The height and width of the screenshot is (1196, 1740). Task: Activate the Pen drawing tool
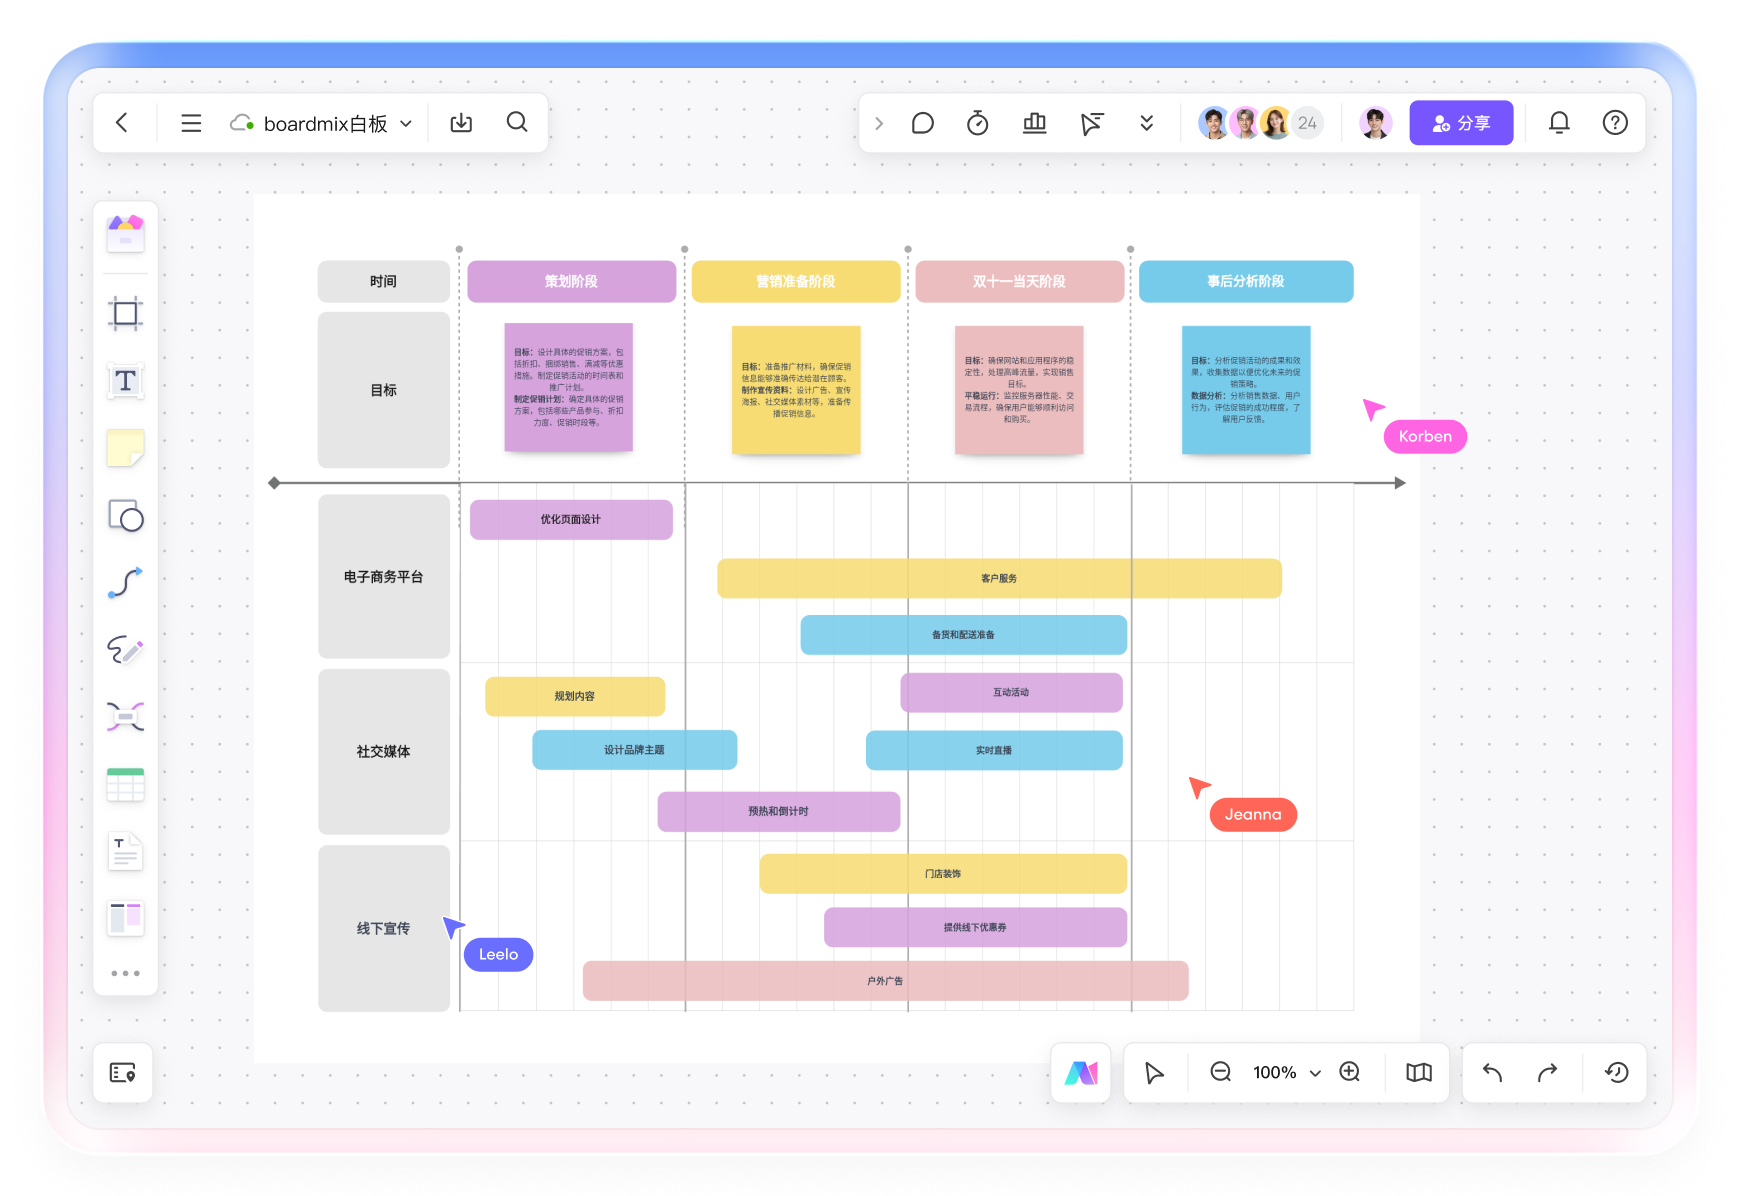click(125, 650)
